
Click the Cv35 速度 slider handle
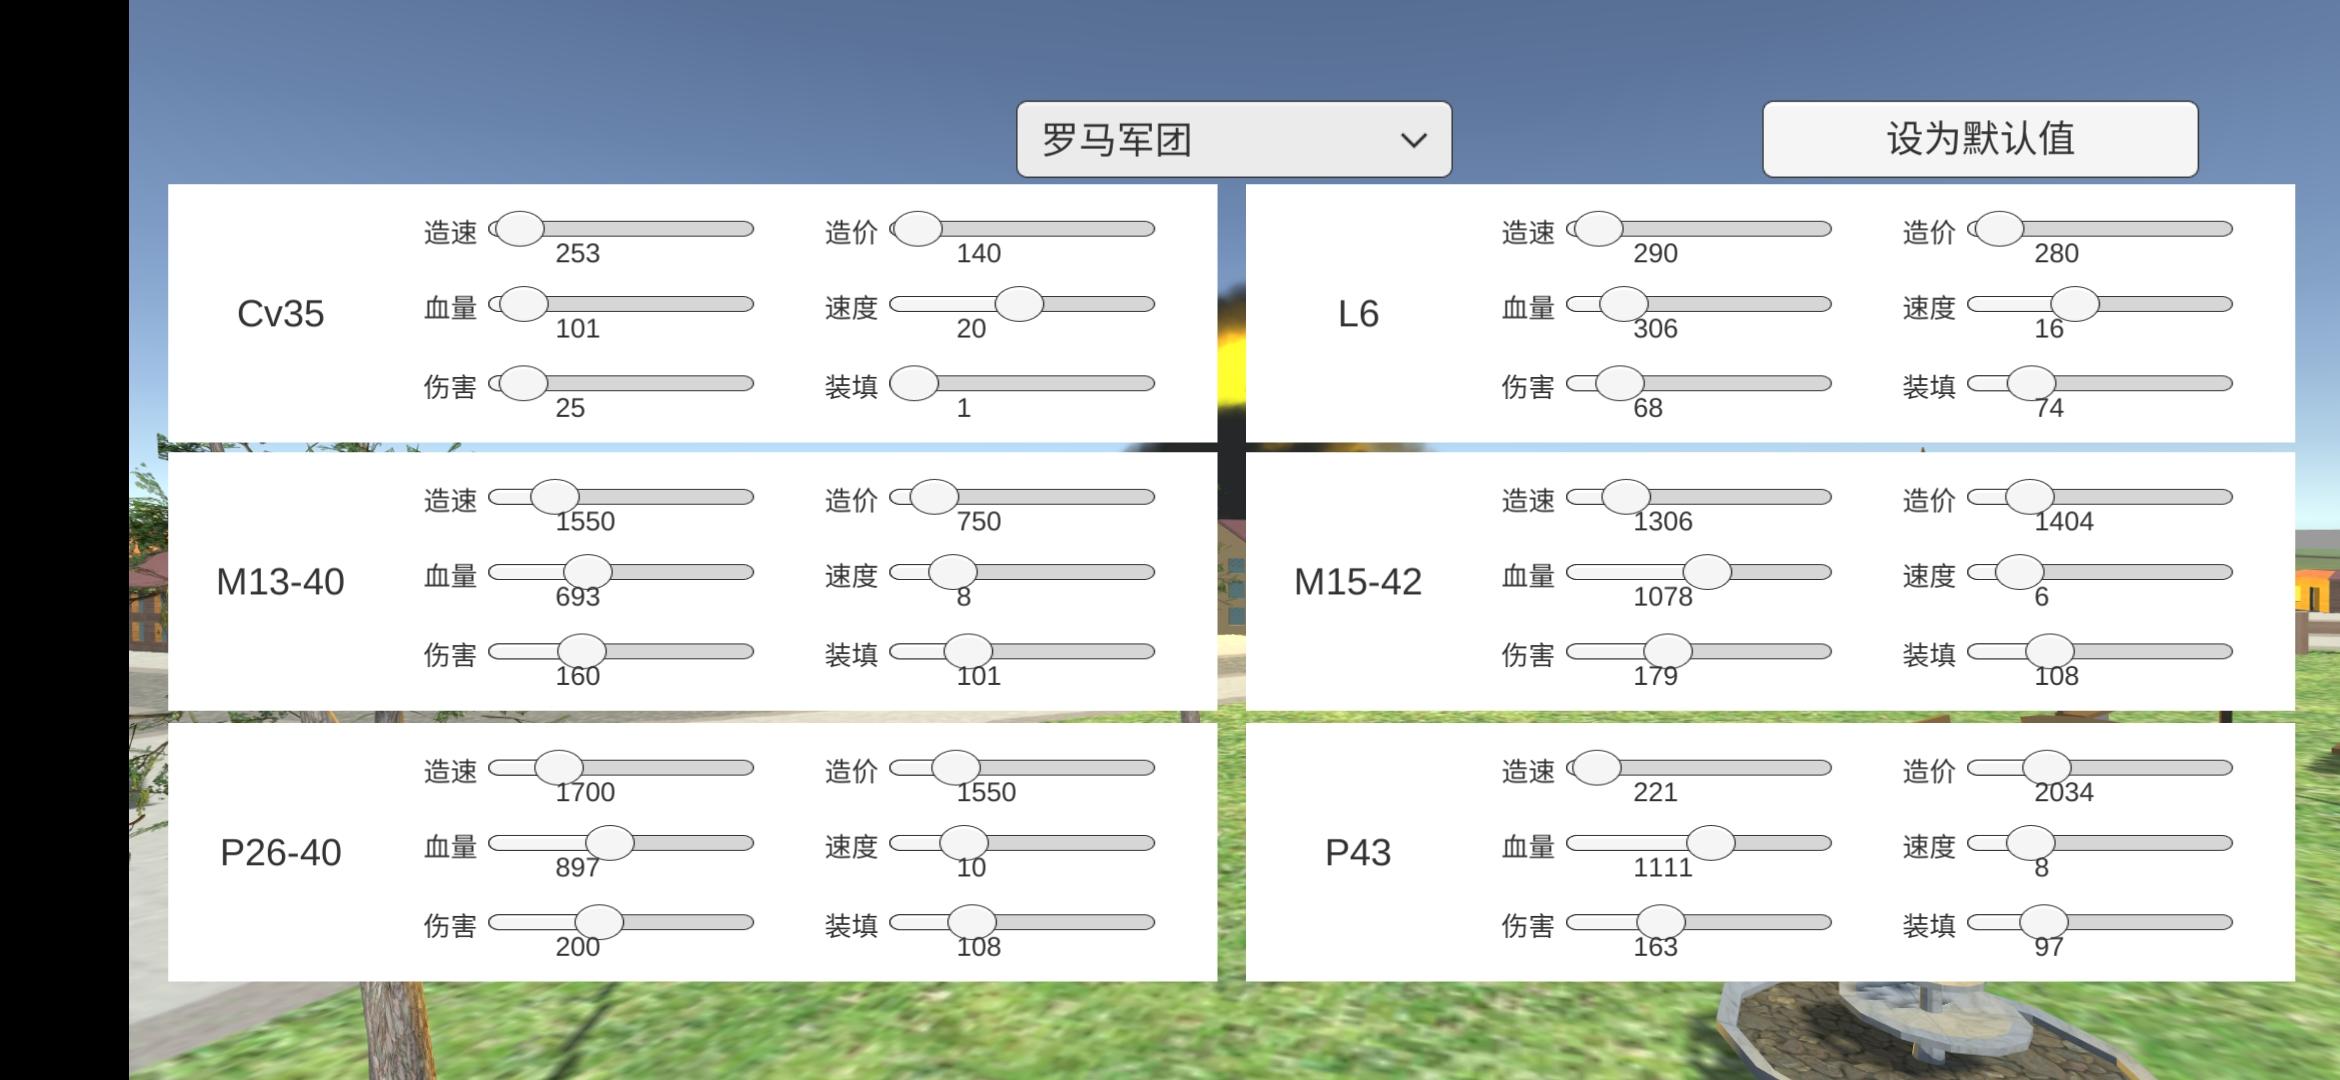[1019, 304]
